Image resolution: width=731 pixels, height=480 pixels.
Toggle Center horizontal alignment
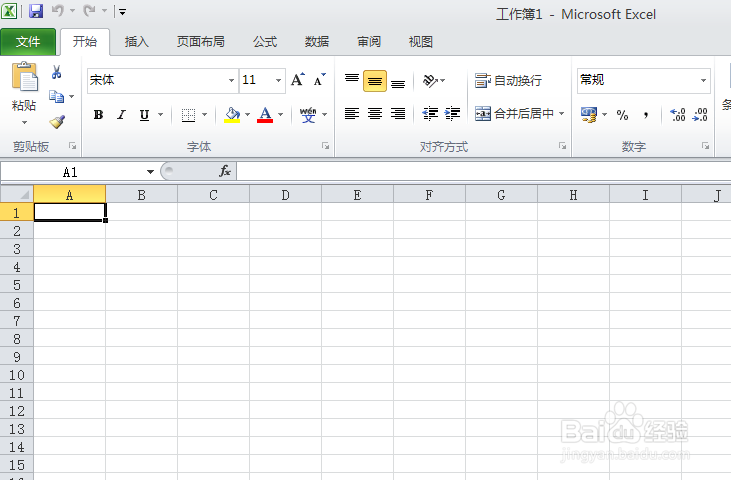[375, 114]
